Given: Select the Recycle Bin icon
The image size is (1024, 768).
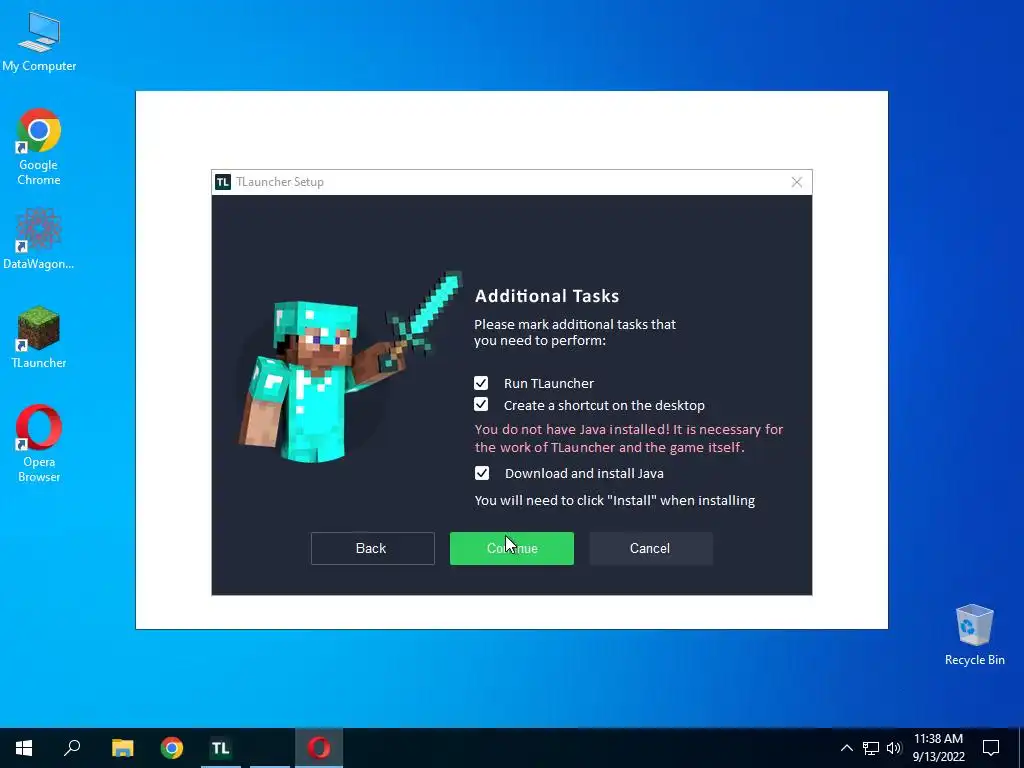Looking at the screenshot, I should [974, 635].
